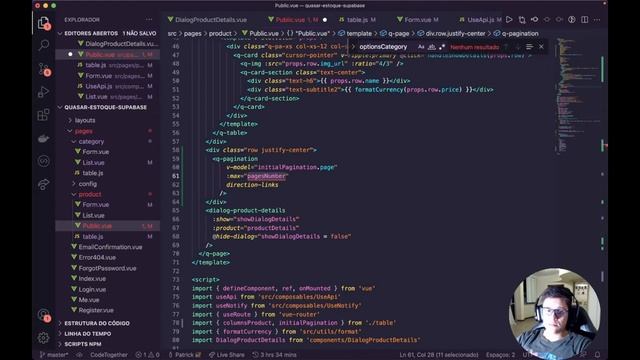The width and height of the screenshot is (640, 360).
Task: Open Source Control view in activity bar
Action: (43, 69)
